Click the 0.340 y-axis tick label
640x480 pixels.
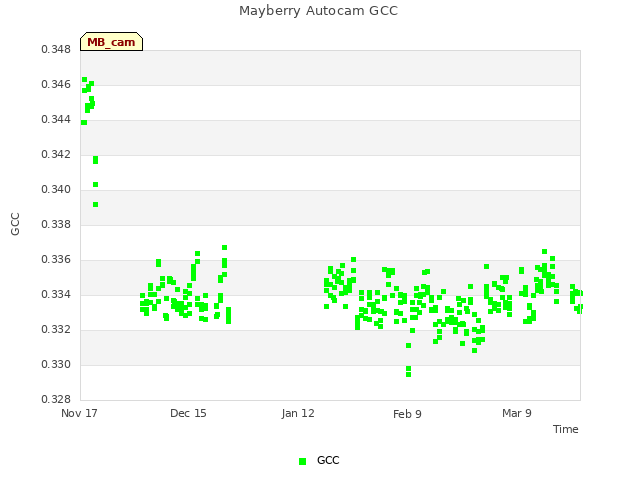pyautogui.click(x=56, y=190)
